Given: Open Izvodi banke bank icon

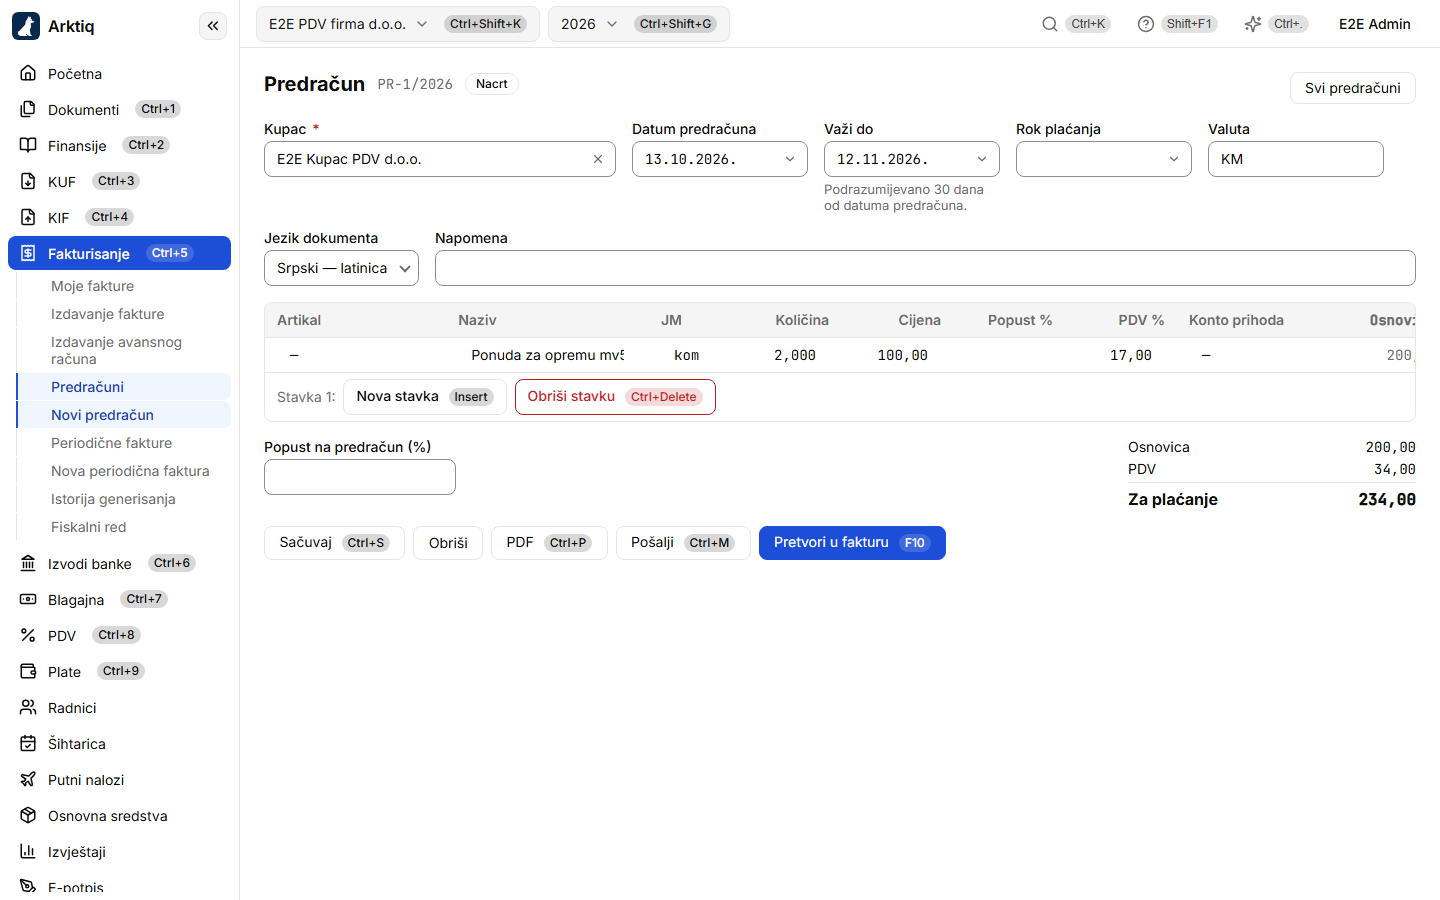Looking at the screenshot, I should point(28,563).
